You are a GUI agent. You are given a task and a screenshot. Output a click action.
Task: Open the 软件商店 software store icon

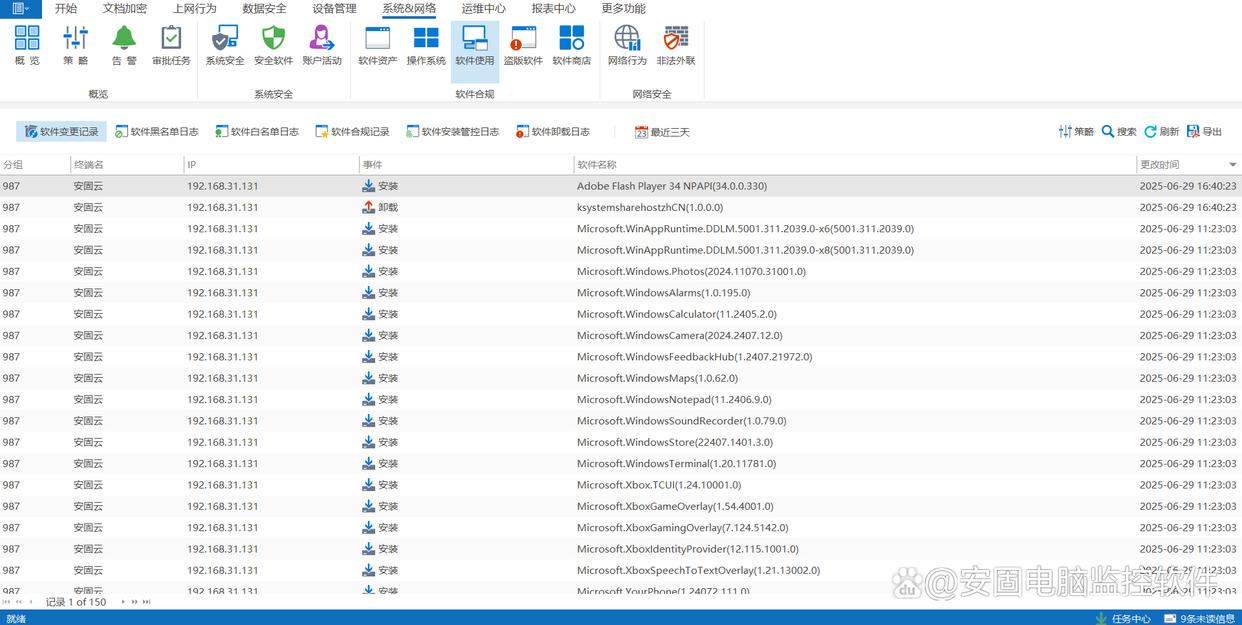click(x=571, y=46)
